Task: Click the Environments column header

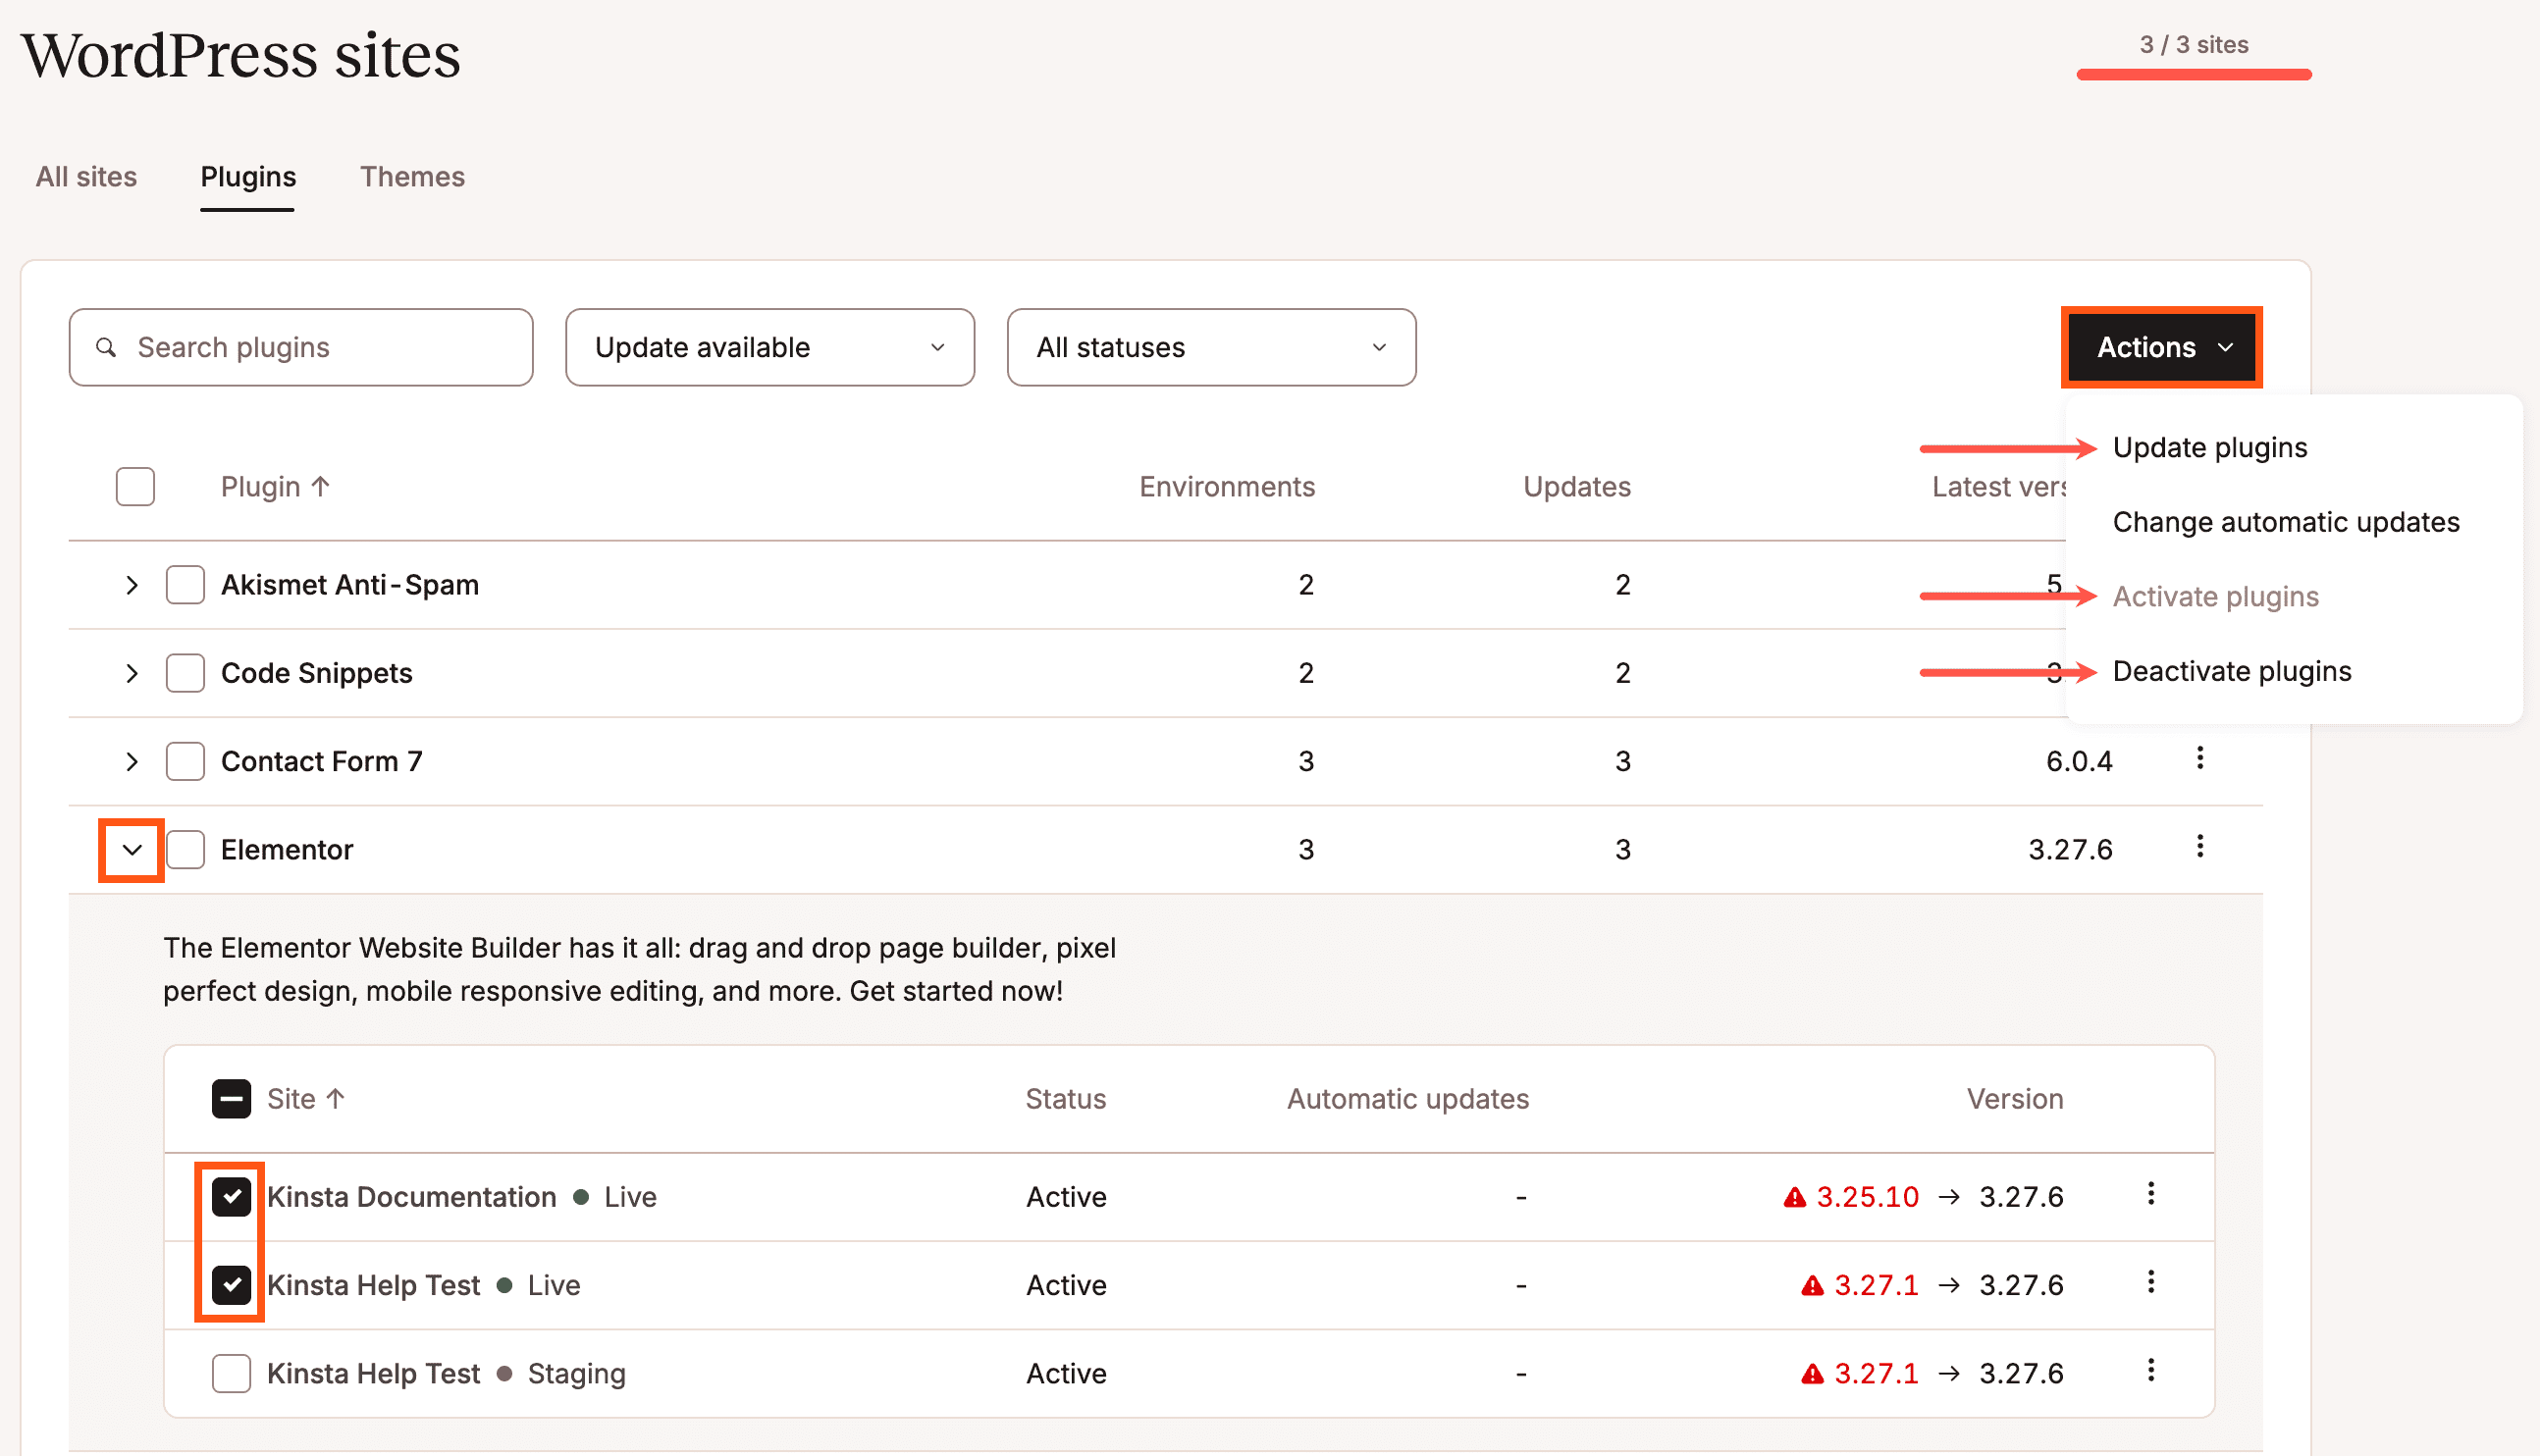Action: point(1226,486)
